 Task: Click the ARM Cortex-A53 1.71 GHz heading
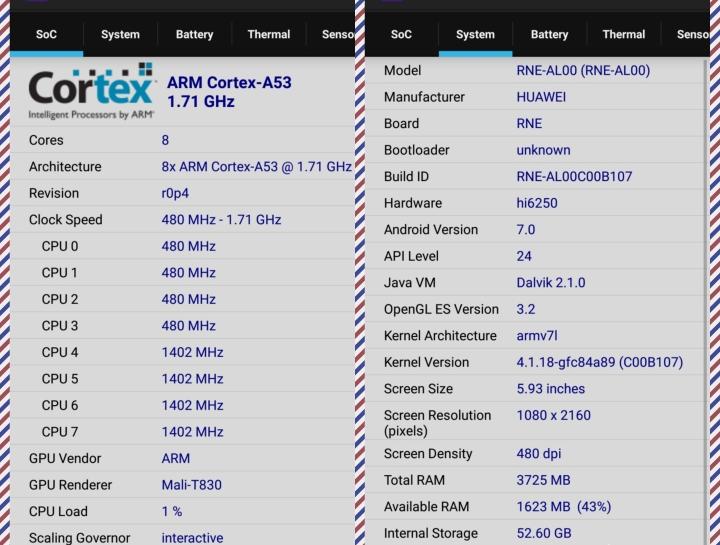click(x=229, y=92)
